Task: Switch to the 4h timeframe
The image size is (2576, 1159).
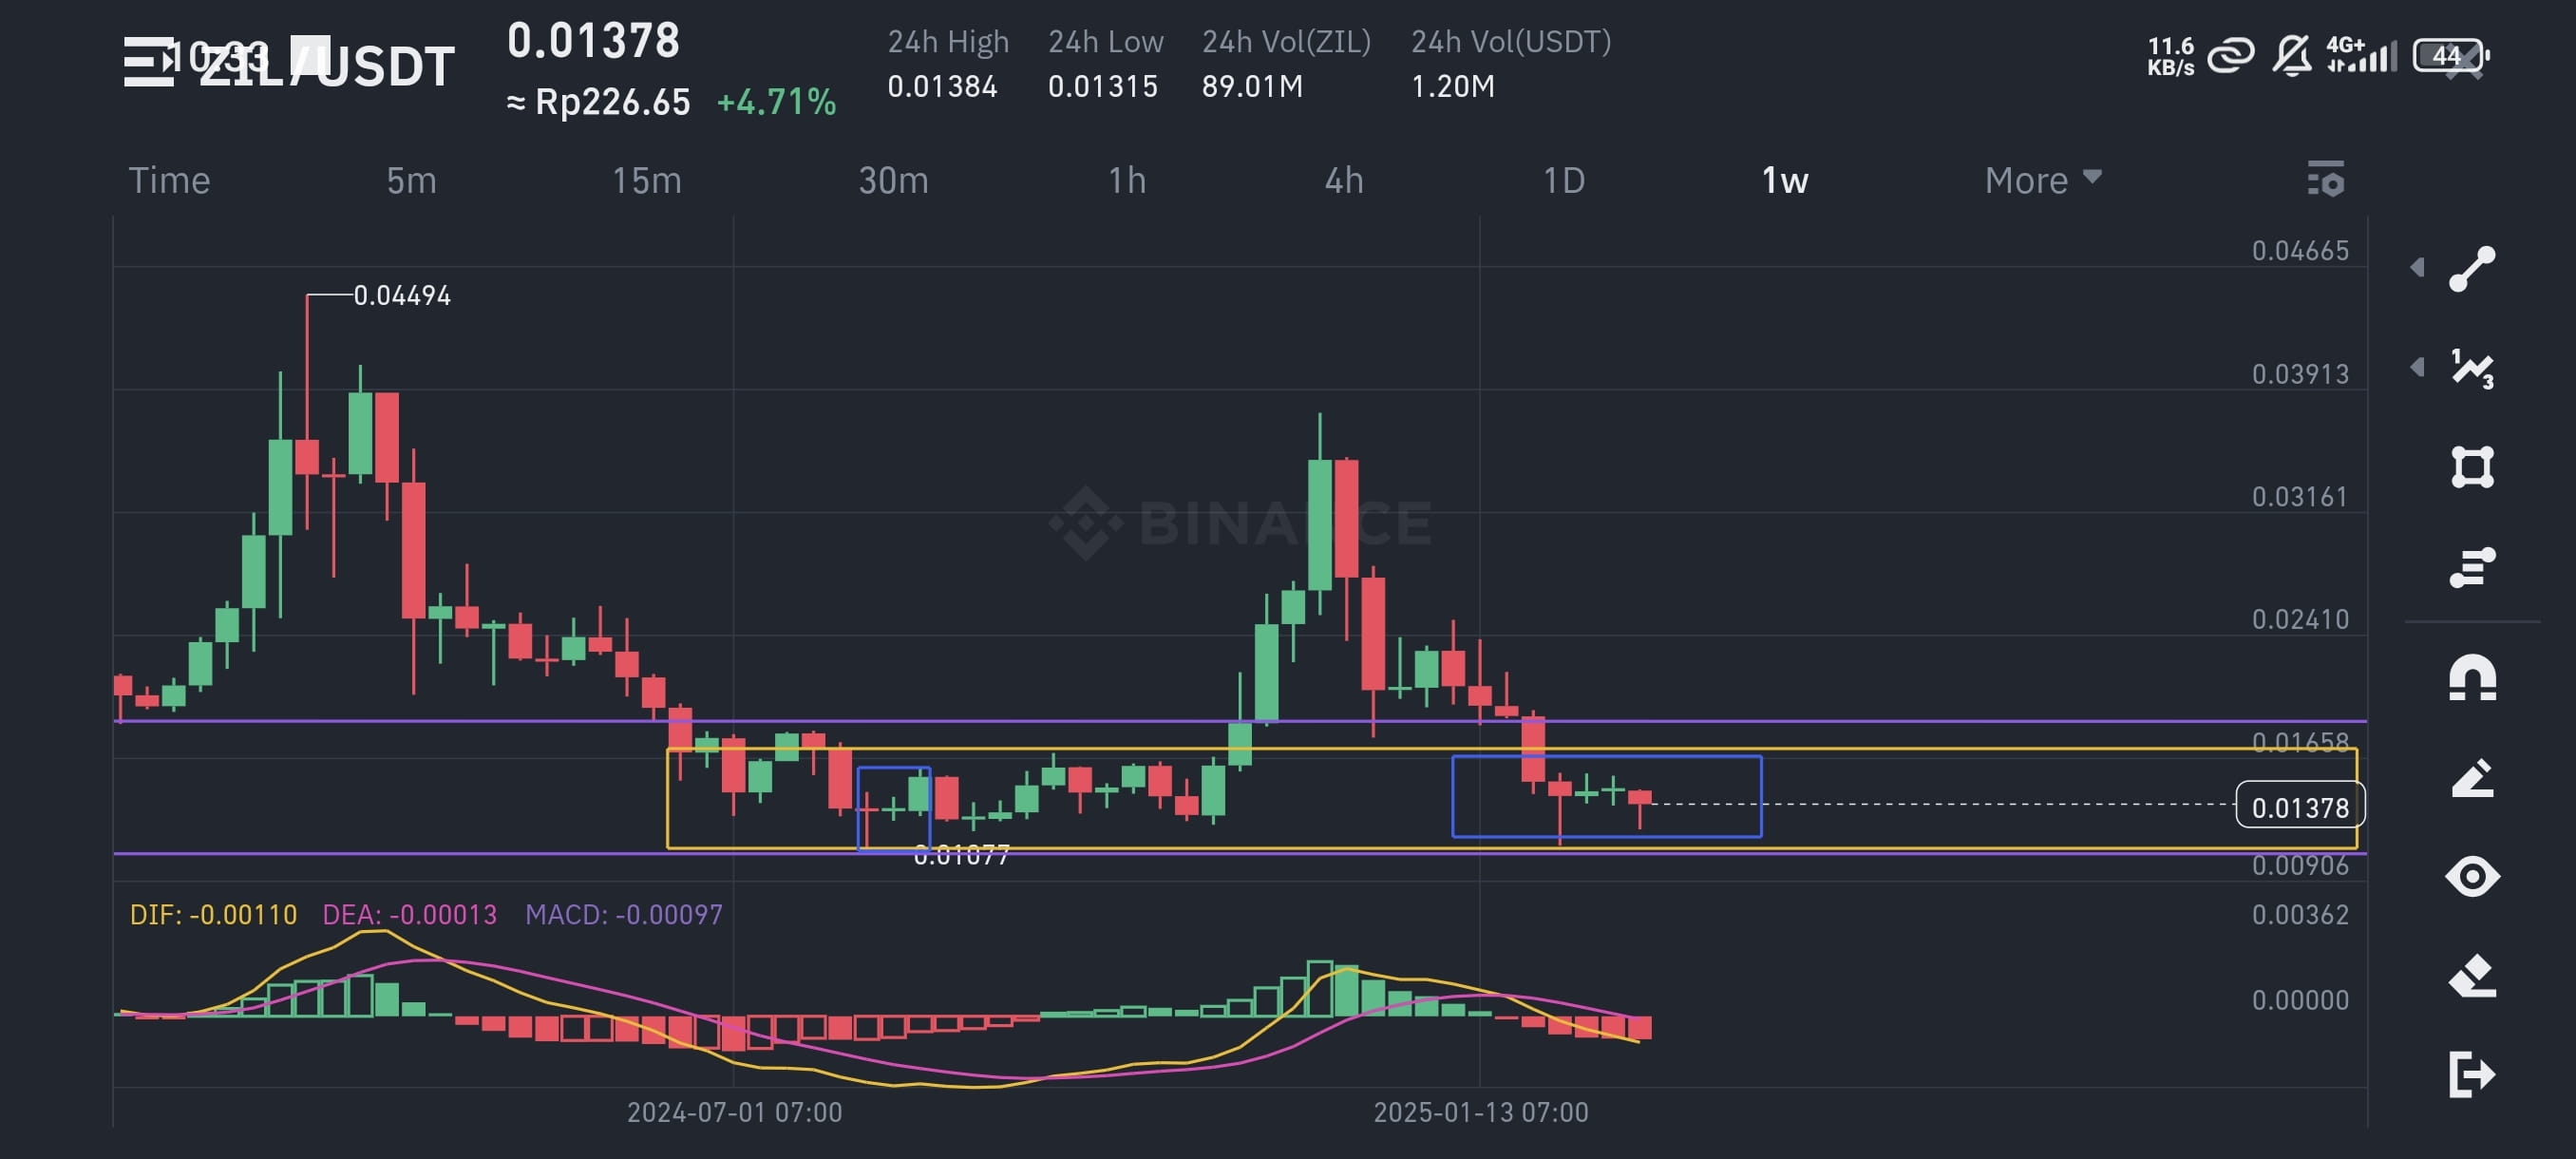Action: point(1344,180)
